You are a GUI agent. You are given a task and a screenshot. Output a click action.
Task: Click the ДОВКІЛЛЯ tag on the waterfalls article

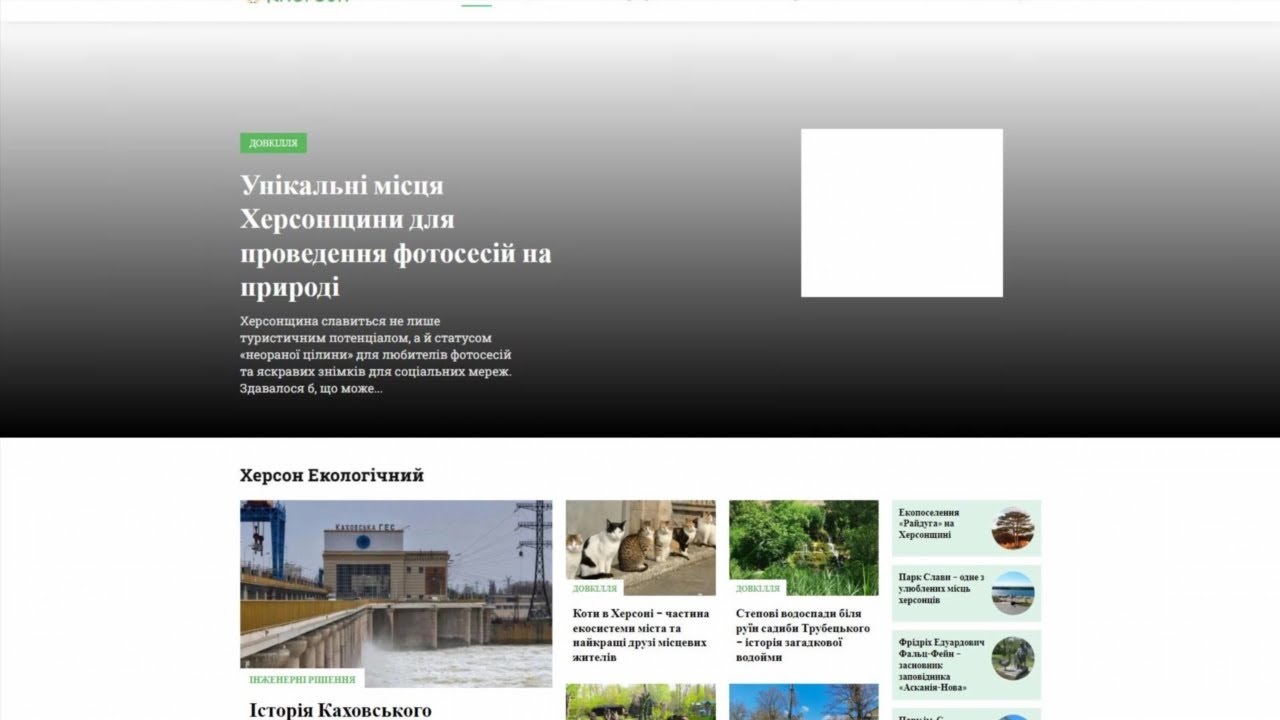[757, 588]
